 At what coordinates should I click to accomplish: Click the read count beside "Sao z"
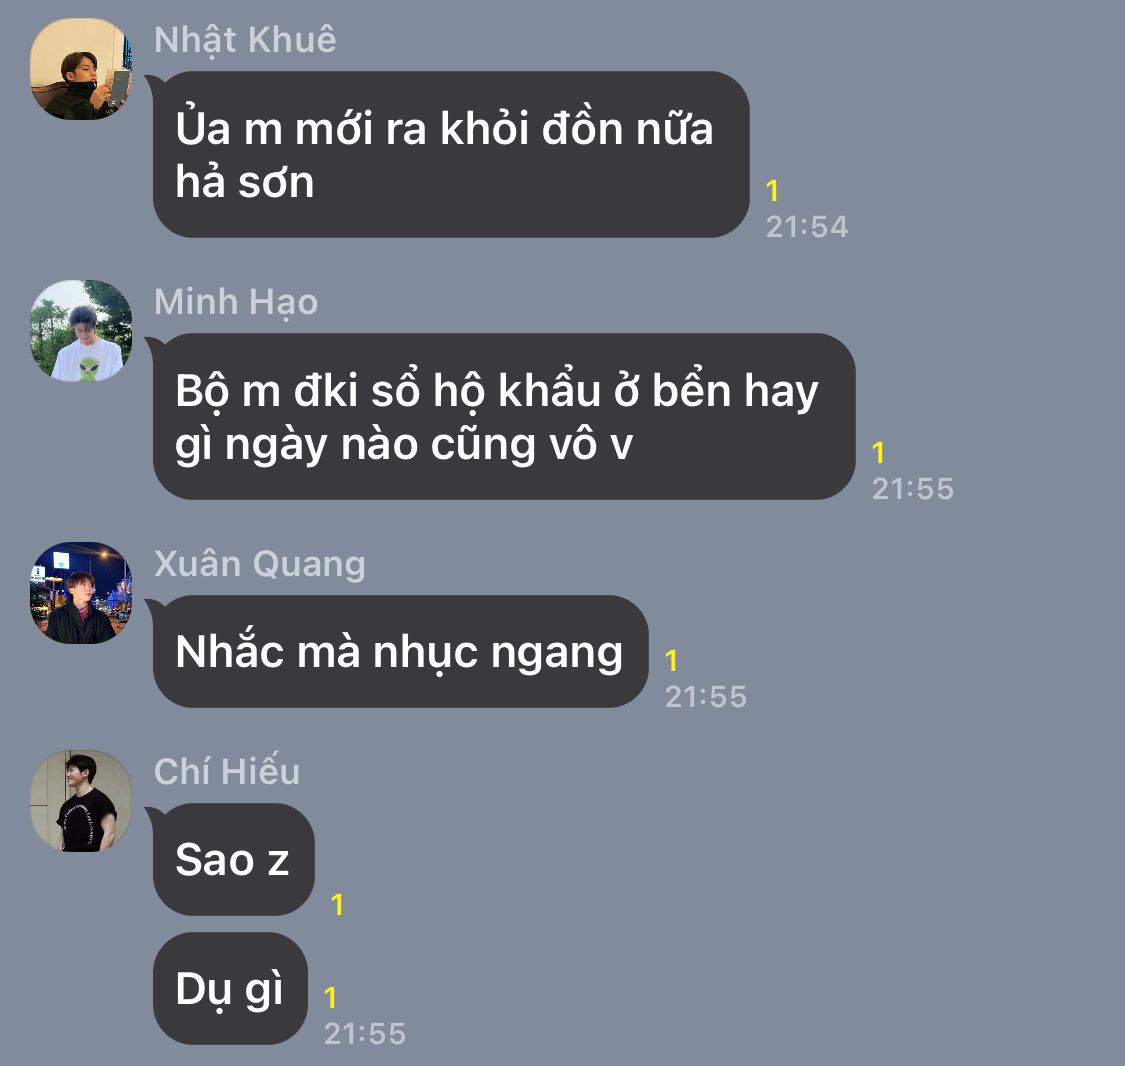coord(338,905)
